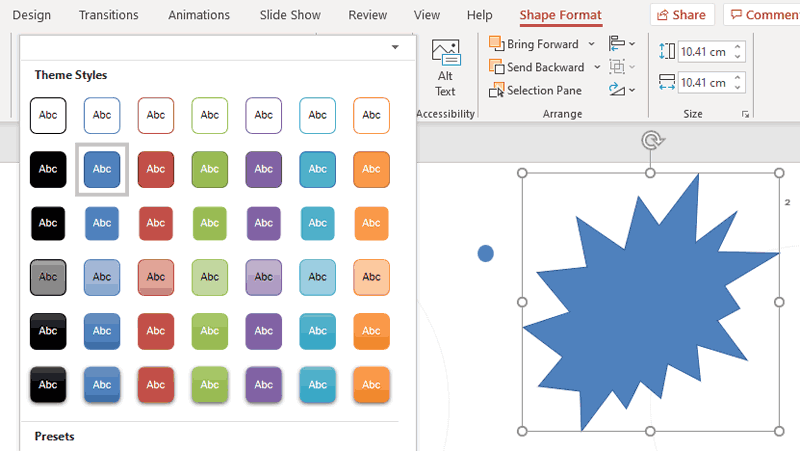Increase the shape height spinner
800x451 pixels.
coord(738,47)
